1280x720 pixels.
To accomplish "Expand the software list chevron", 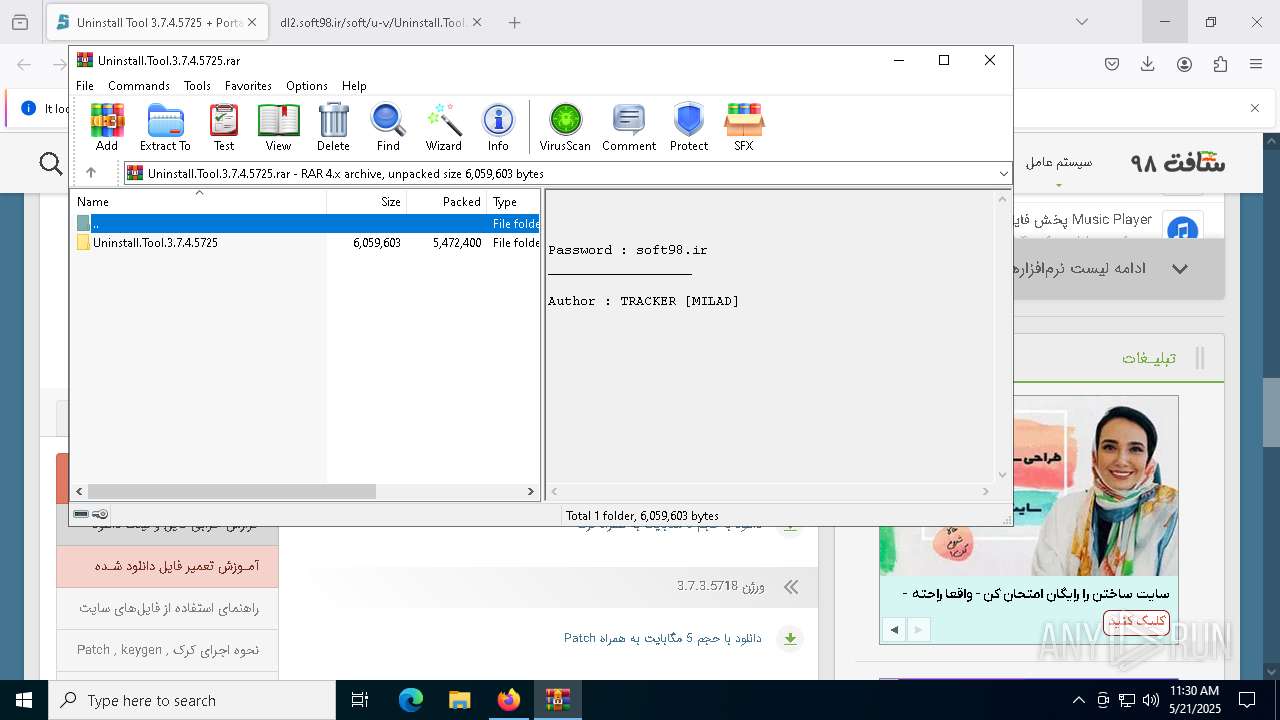I will coord(1180,269).
